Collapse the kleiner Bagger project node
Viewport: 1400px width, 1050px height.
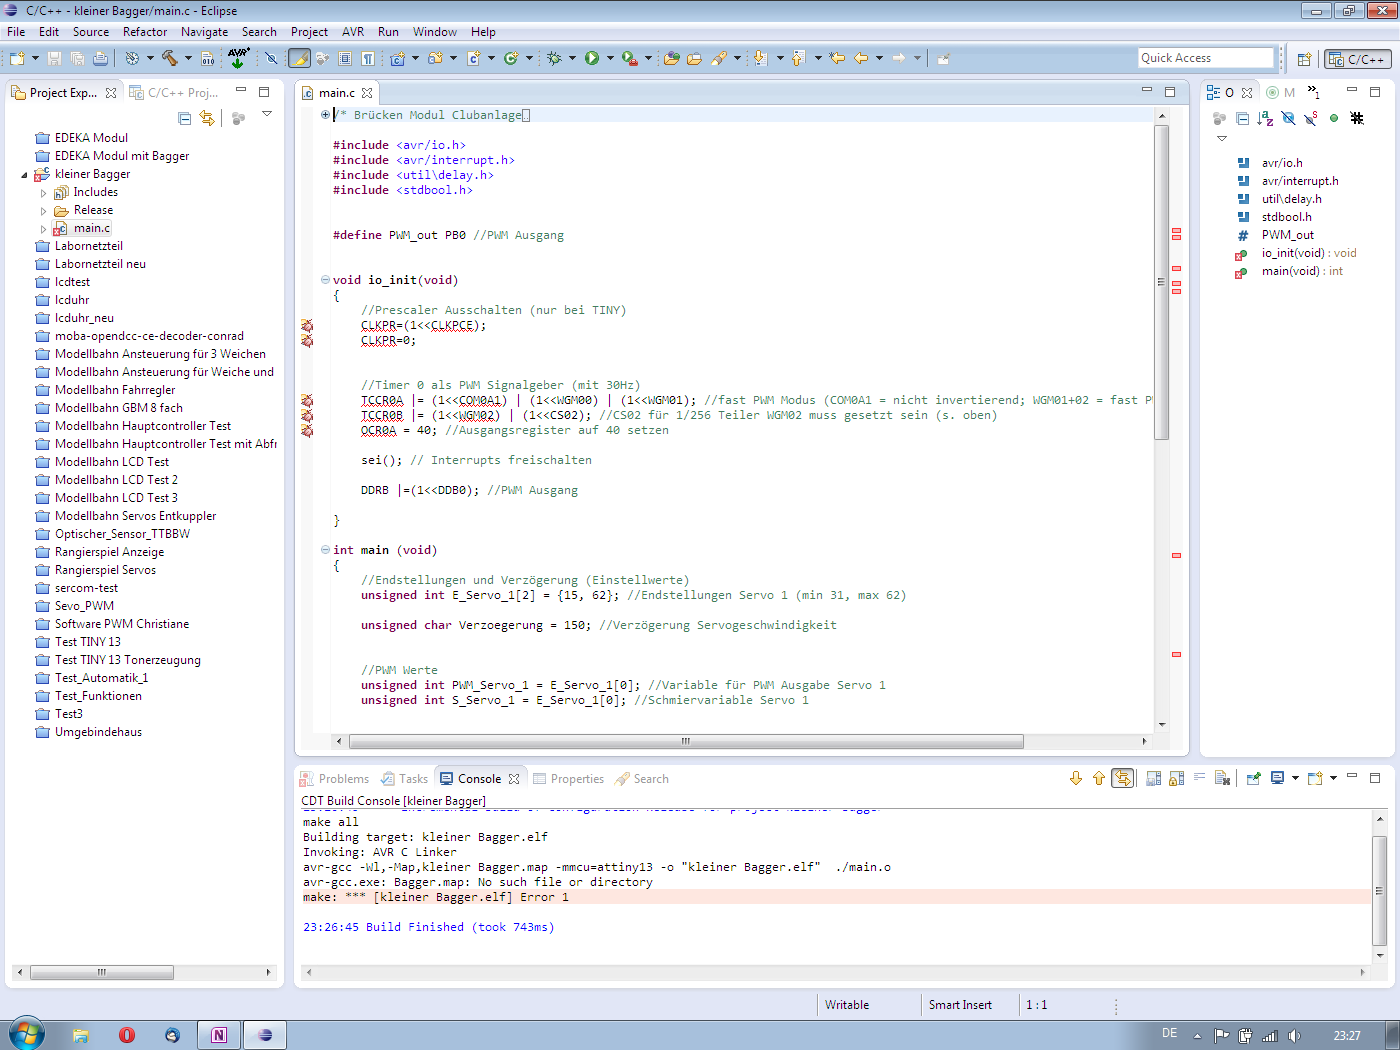[x=25, y=175]
